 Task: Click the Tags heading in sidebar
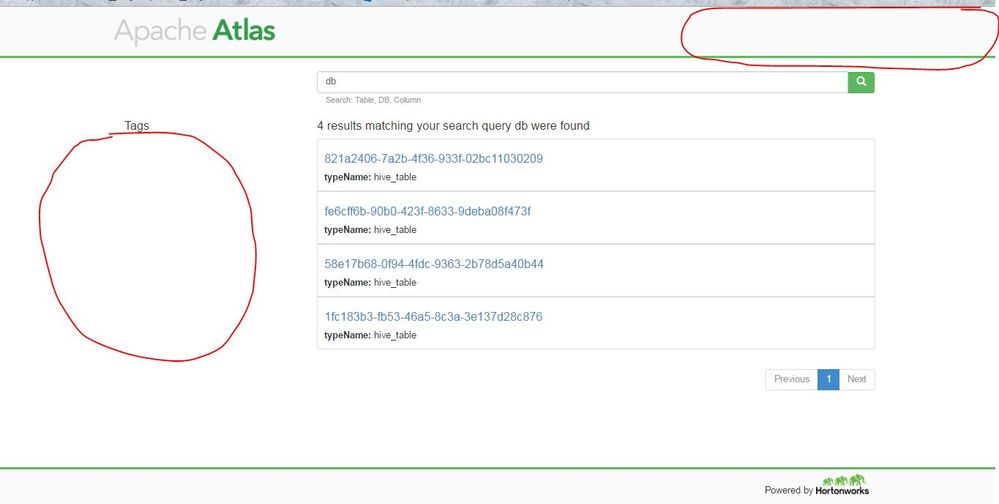[x=137, y=126]
